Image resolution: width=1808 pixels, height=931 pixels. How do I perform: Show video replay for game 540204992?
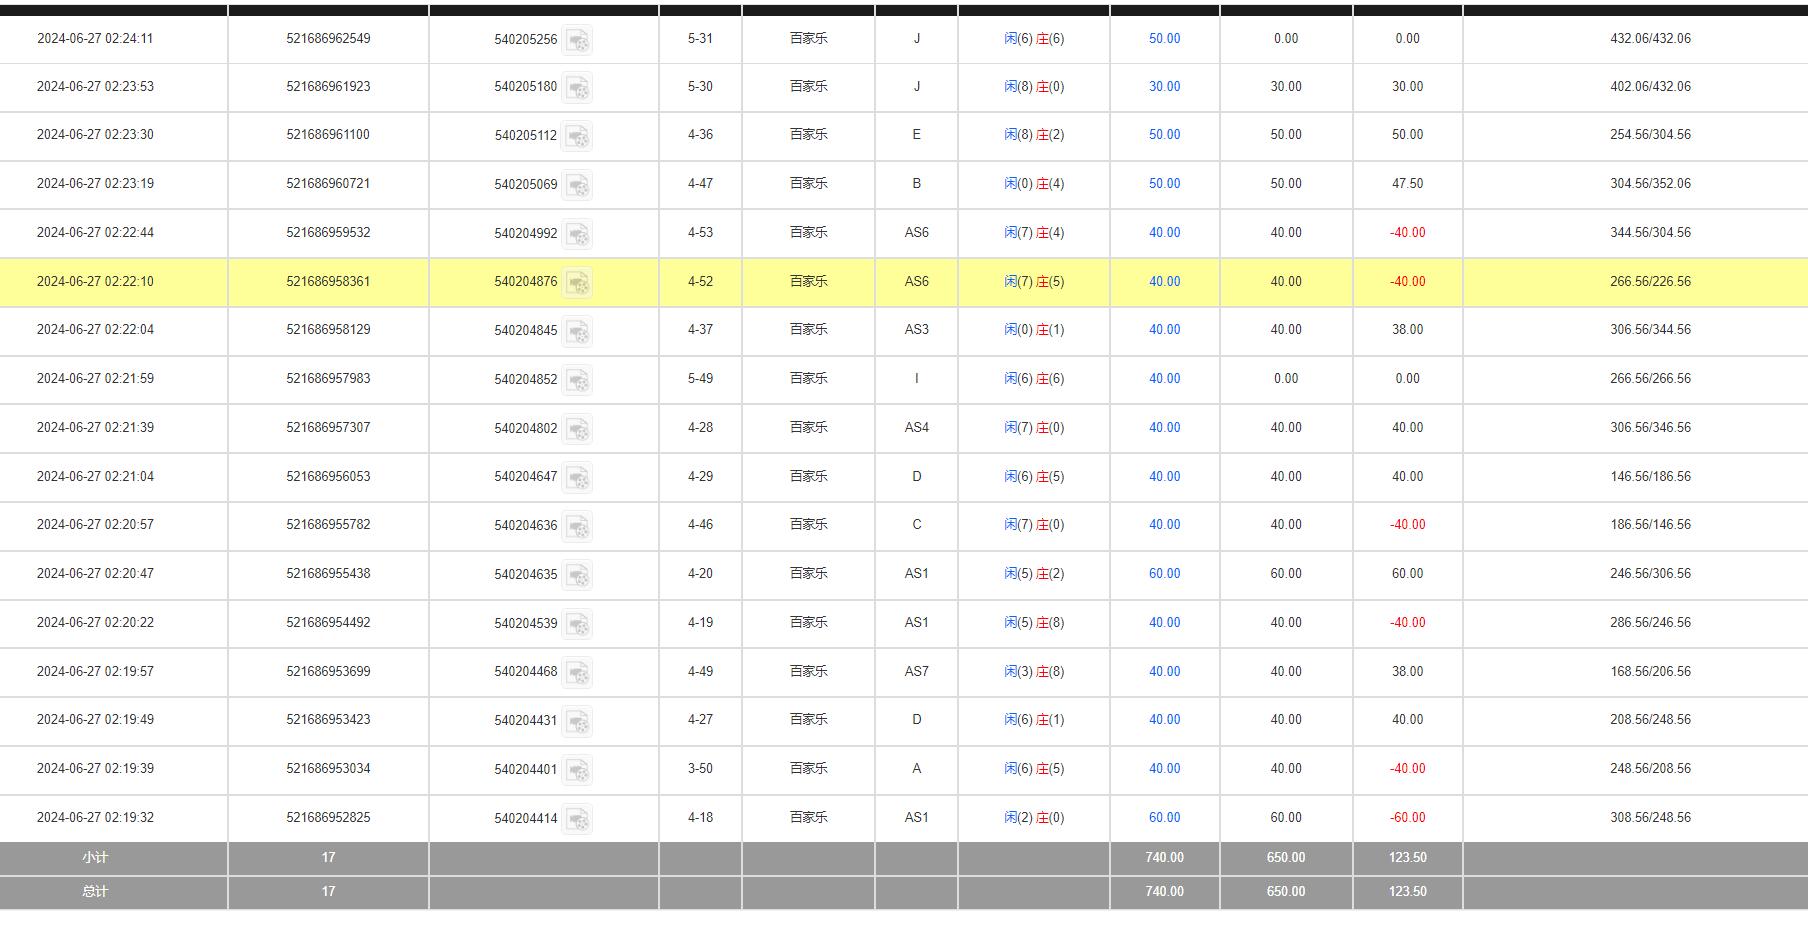(x=577, y=234)
